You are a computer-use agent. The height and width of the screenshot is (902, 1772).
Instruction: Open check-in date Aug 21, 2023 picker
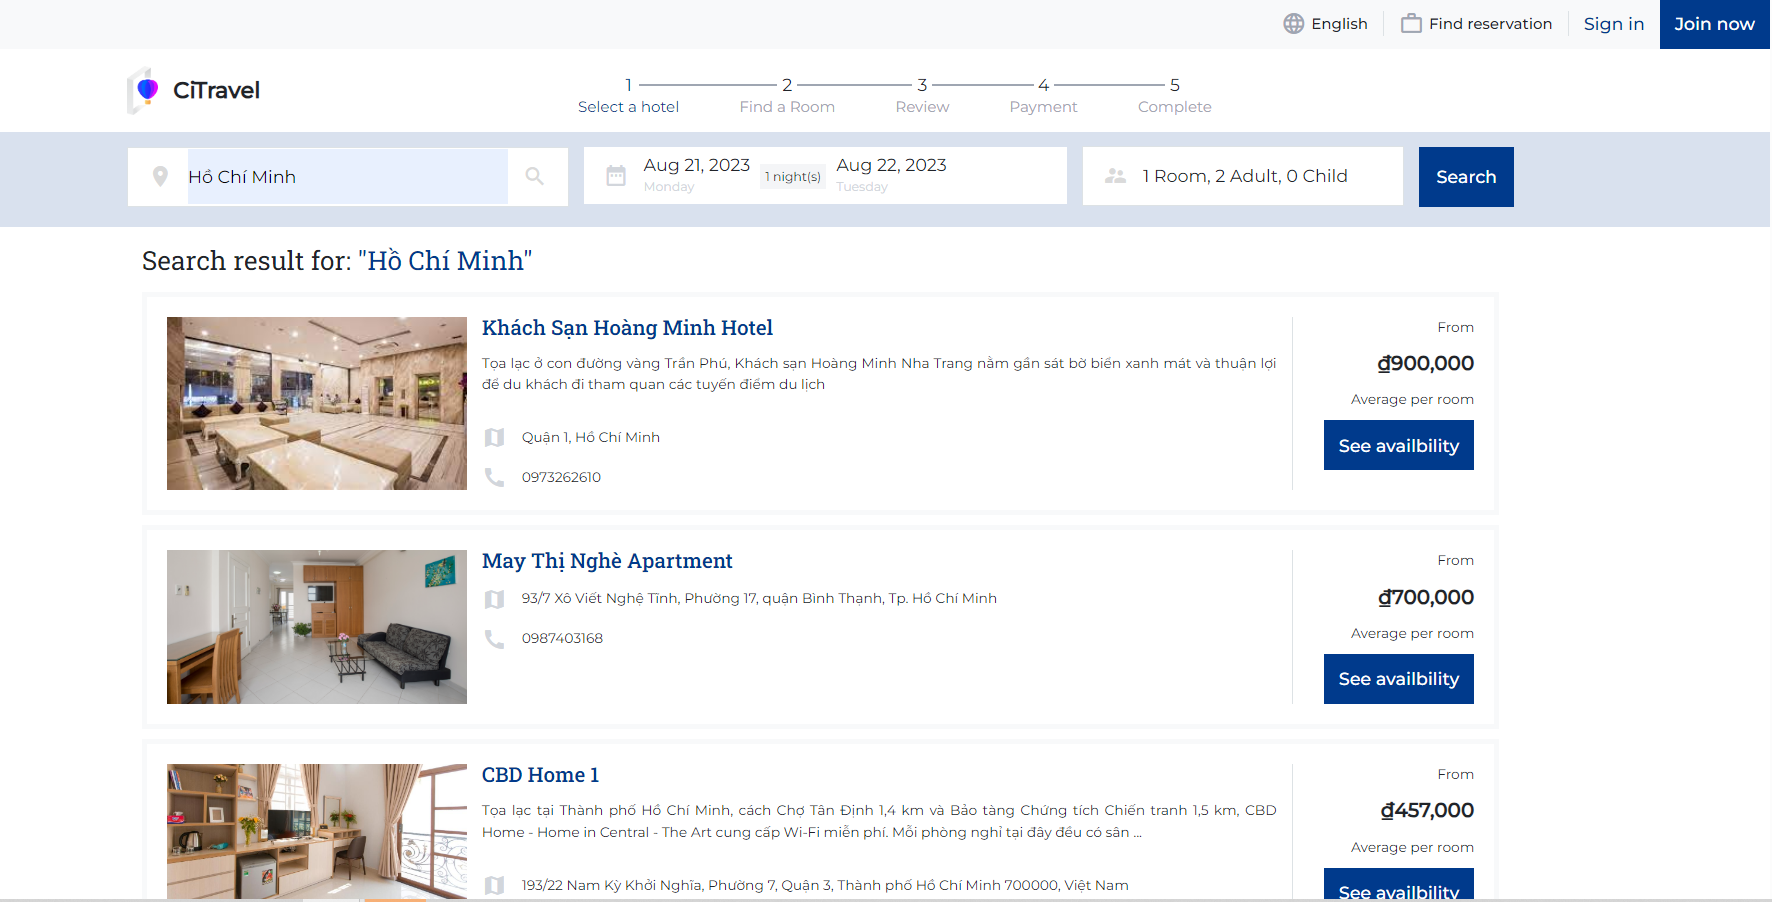[x=696, y=166]
